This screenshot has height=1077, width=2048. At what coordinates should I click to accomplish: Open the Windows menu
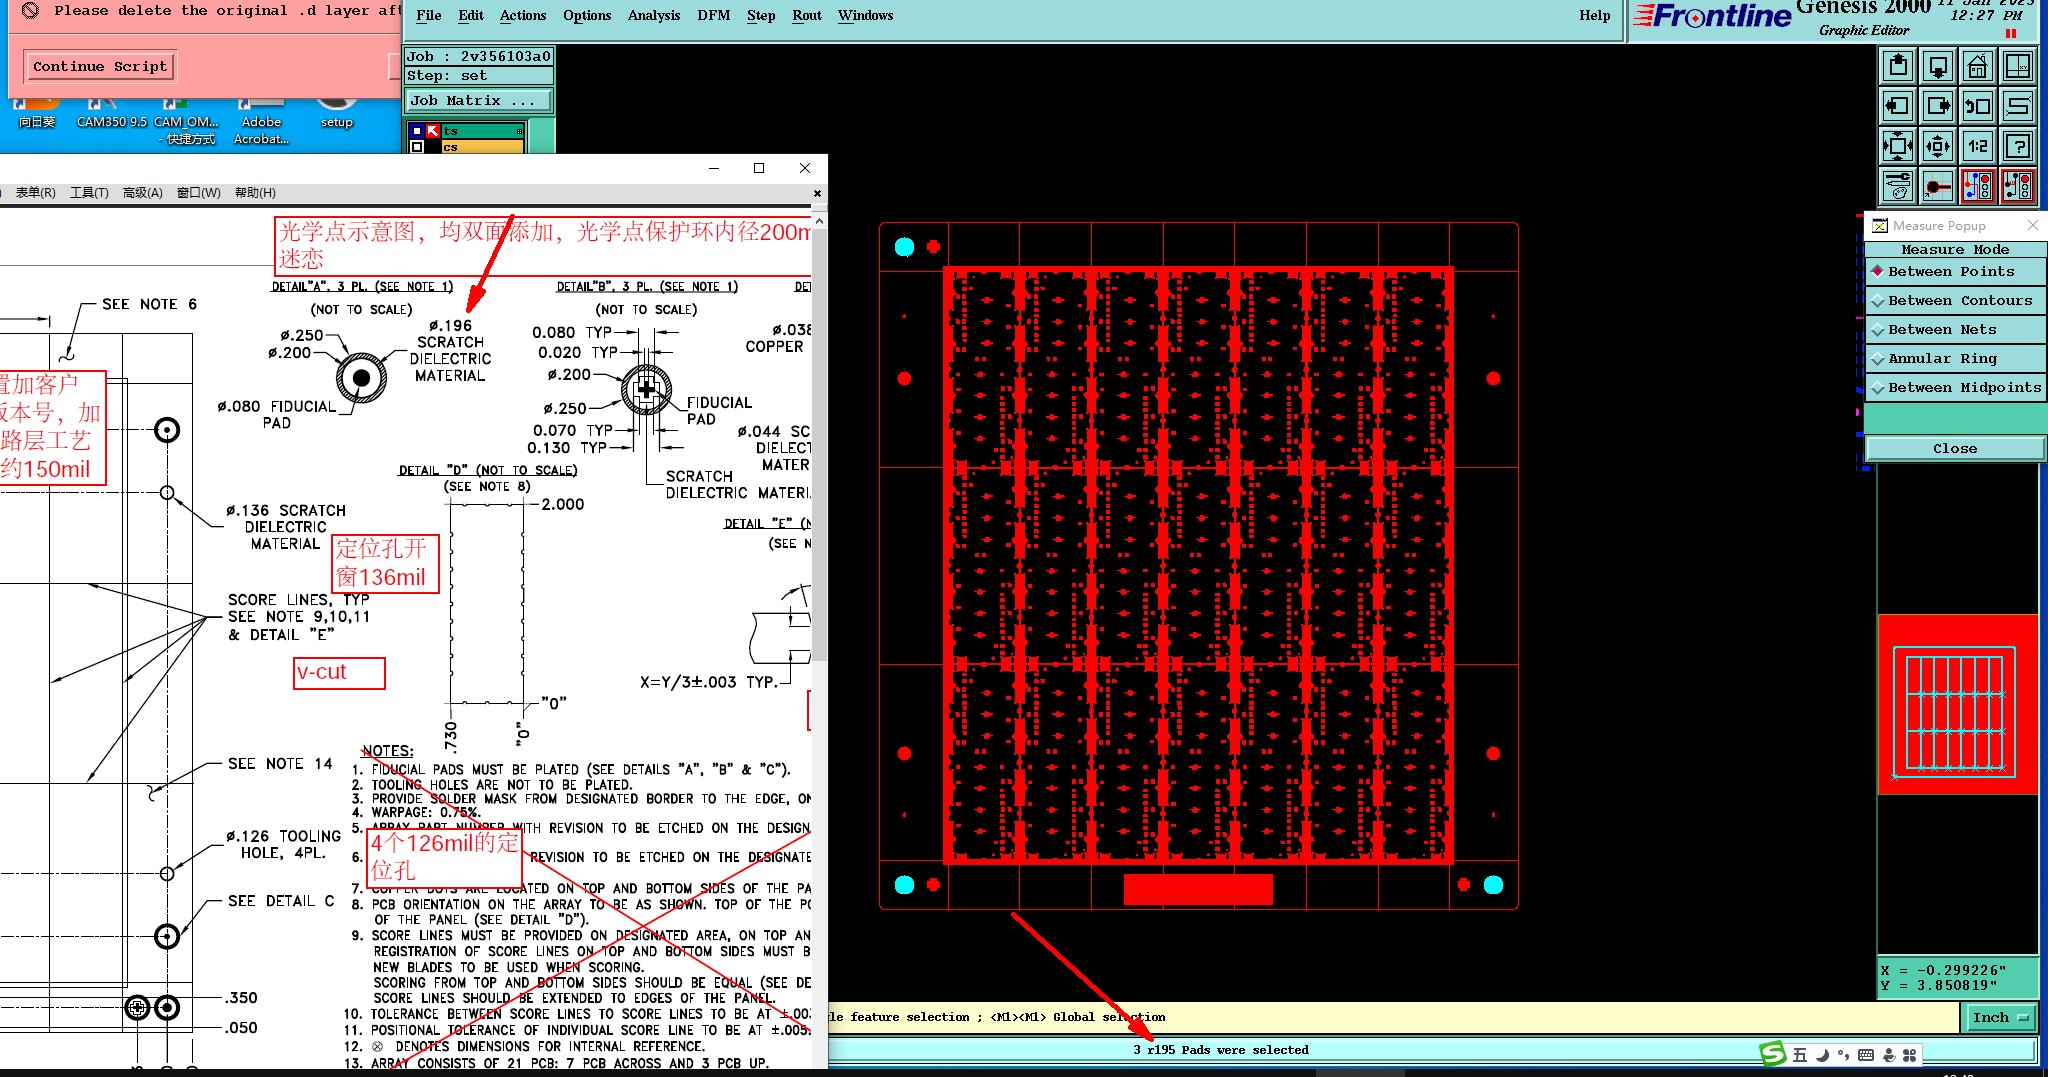(866, 16)
